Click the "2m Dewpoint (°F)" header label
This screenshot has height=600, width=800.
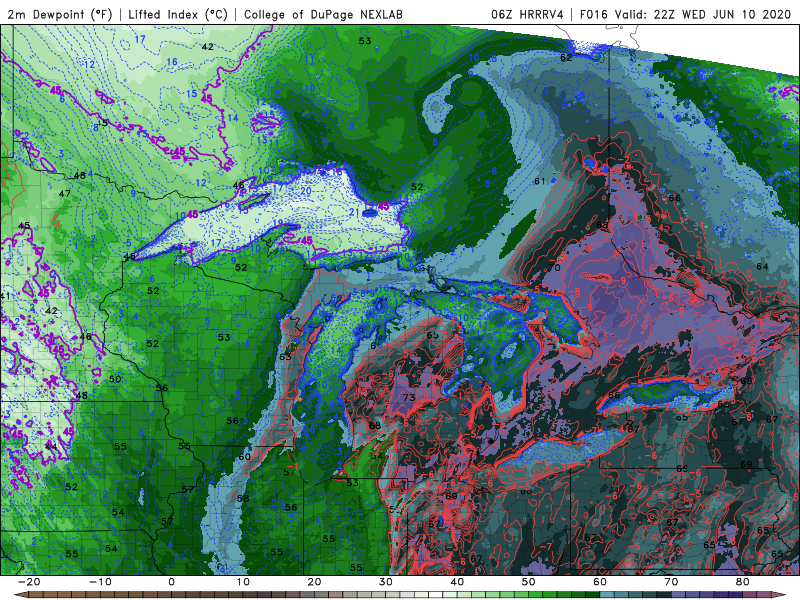pyautogui.click(x=60, y=14)
